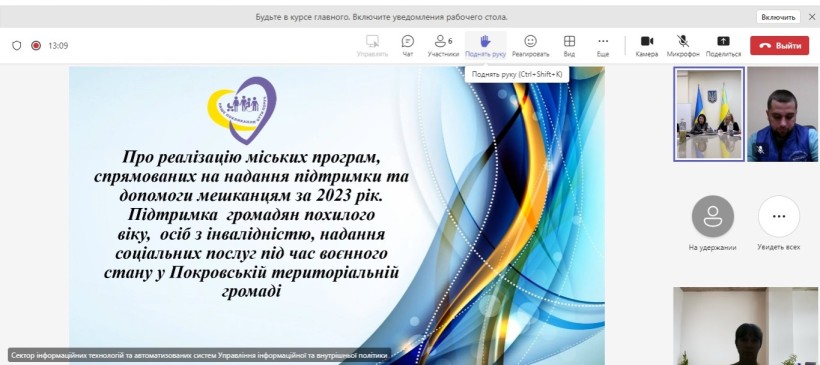
Task: Click the Share screen icon
Action: pos(723,41)
